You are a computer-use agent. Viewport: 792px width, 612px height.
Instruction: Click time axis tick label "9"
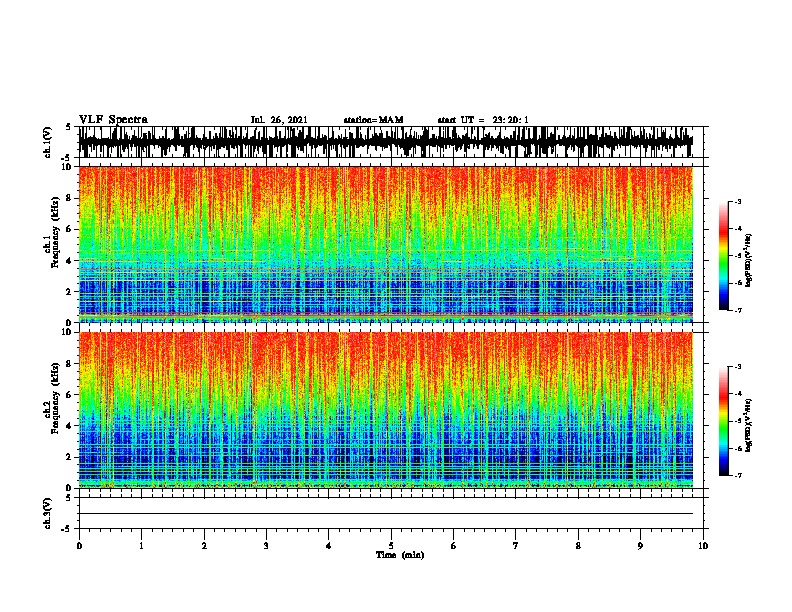640,545
